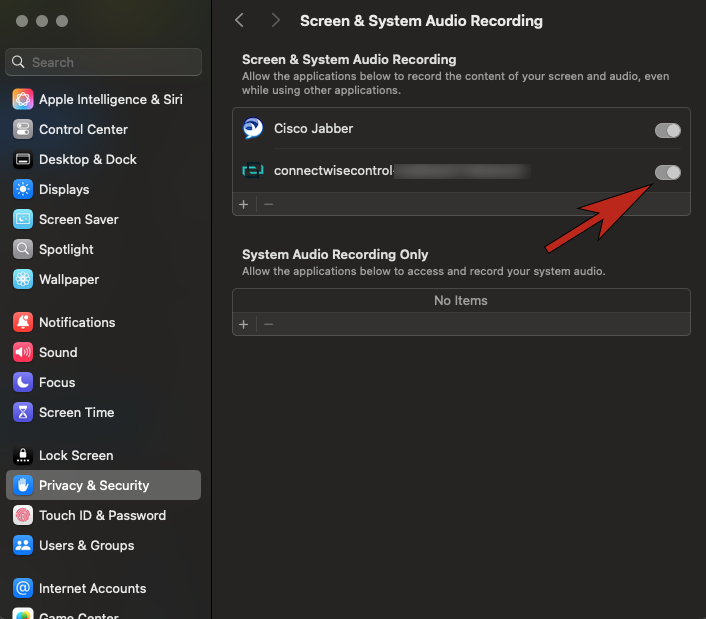Add app to Screen & System Audio Recording
This screenshot has height=619, width=706.
pos(243,204)
